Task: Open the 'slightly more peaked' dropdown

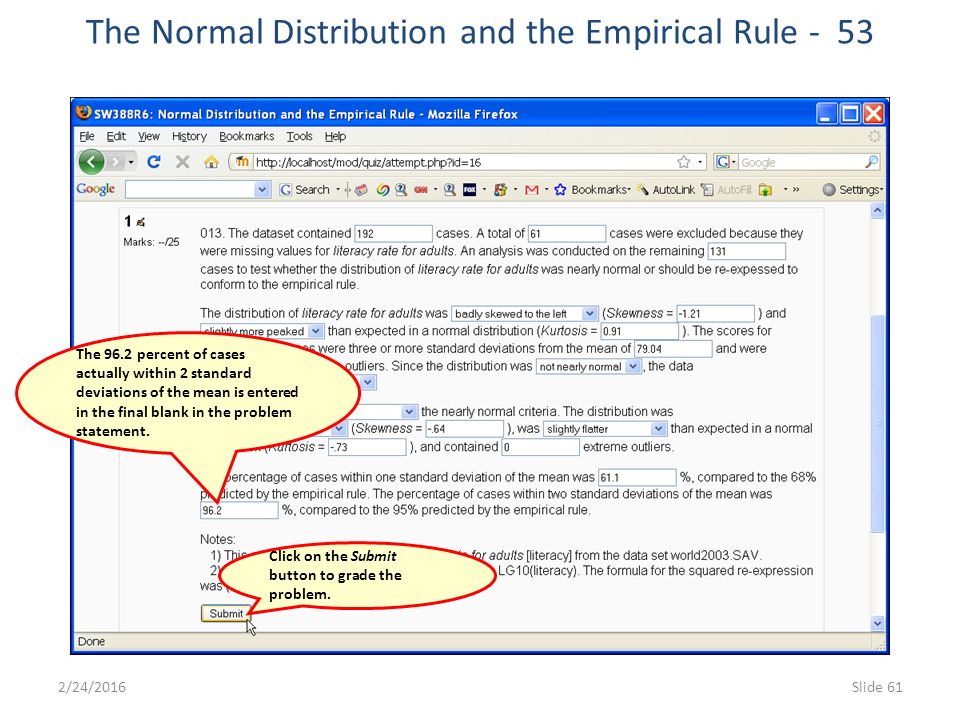Action: [315, 331]
